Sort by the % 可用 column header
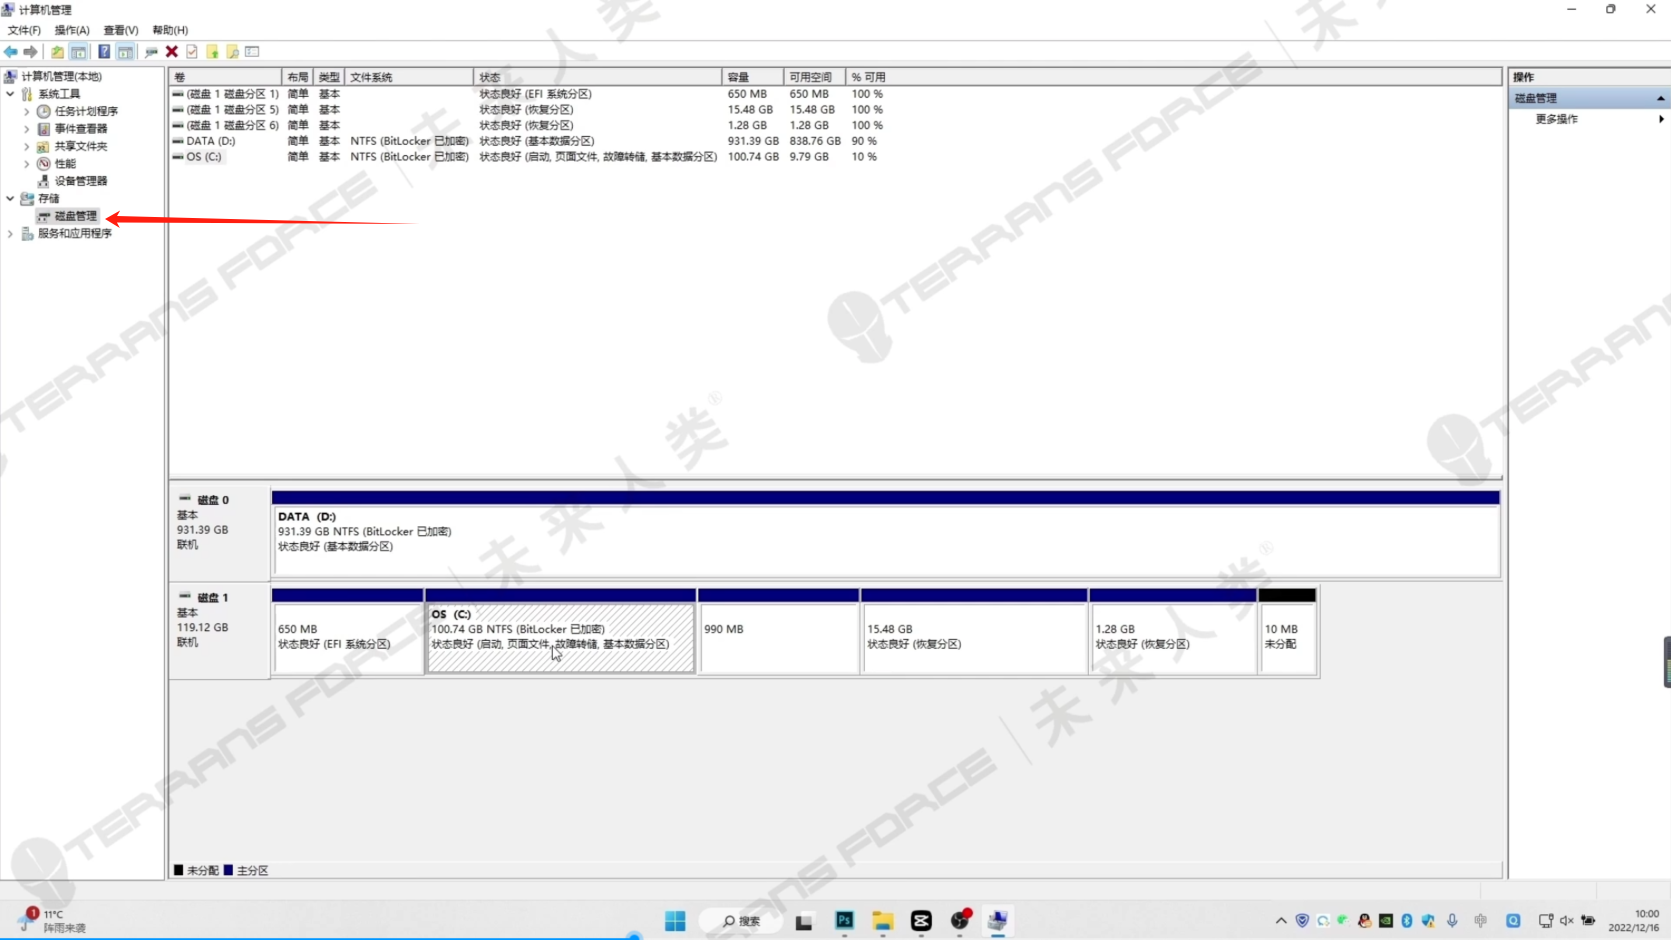 pos(868,77)
